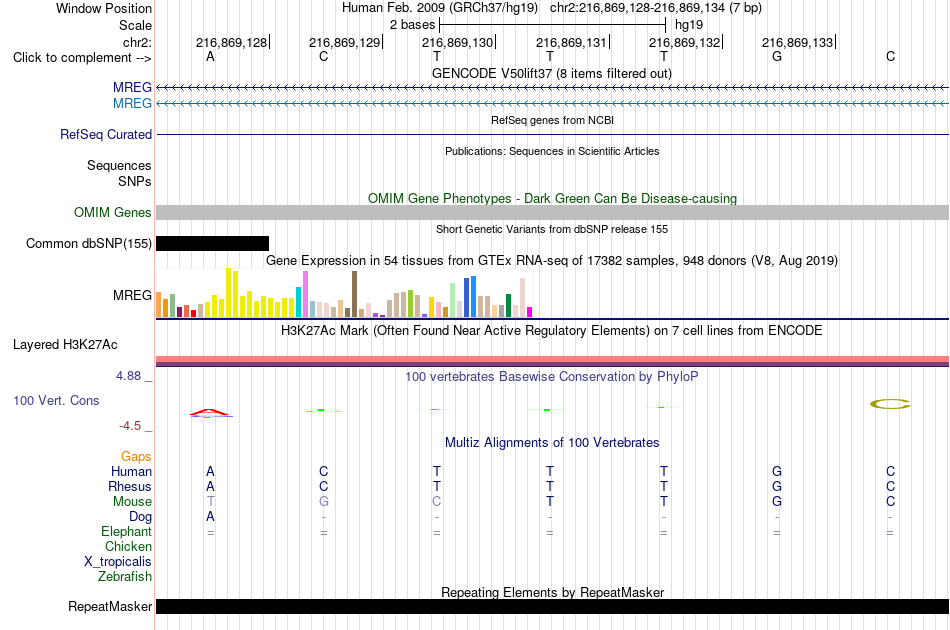Open the light blue MREG GENCODE track label

pyautogui.click(x=132, y=103)
